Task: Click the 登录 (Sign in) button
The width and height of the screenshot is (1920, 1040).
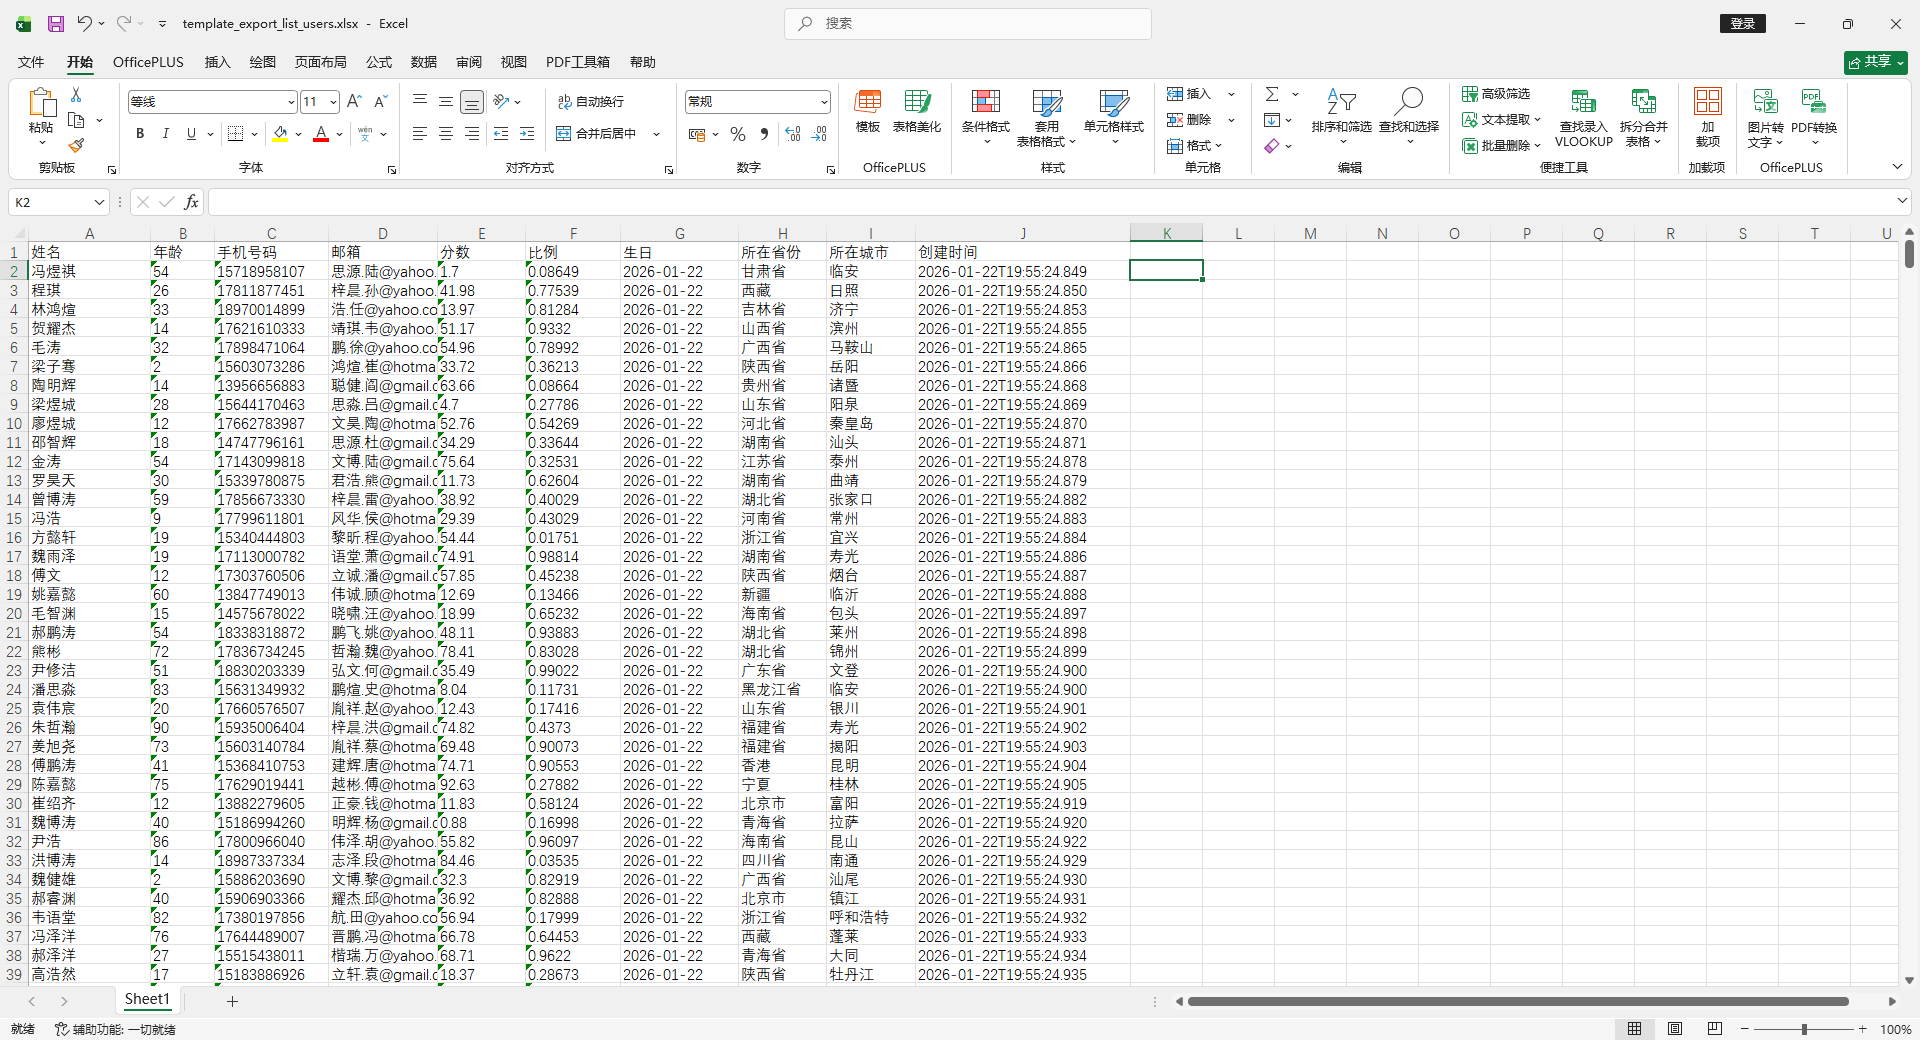Action: click(x=1742, y=24)
